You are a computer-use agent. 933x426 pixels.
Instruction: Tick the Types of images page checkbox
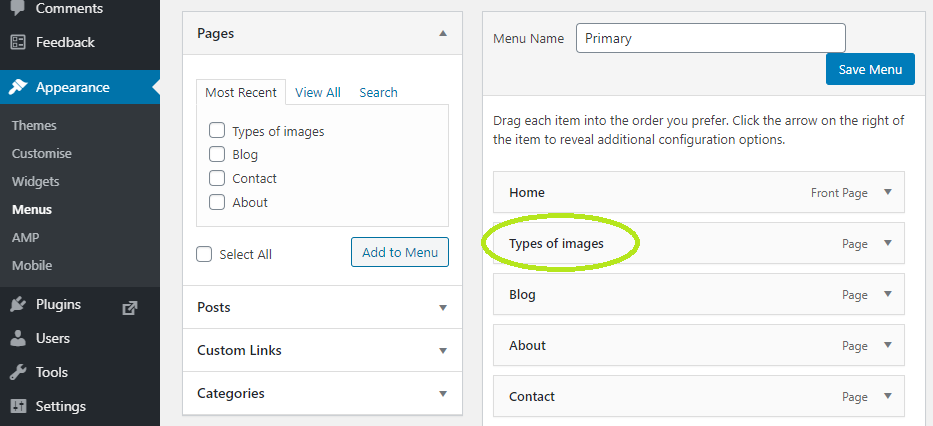click(217, 130)
